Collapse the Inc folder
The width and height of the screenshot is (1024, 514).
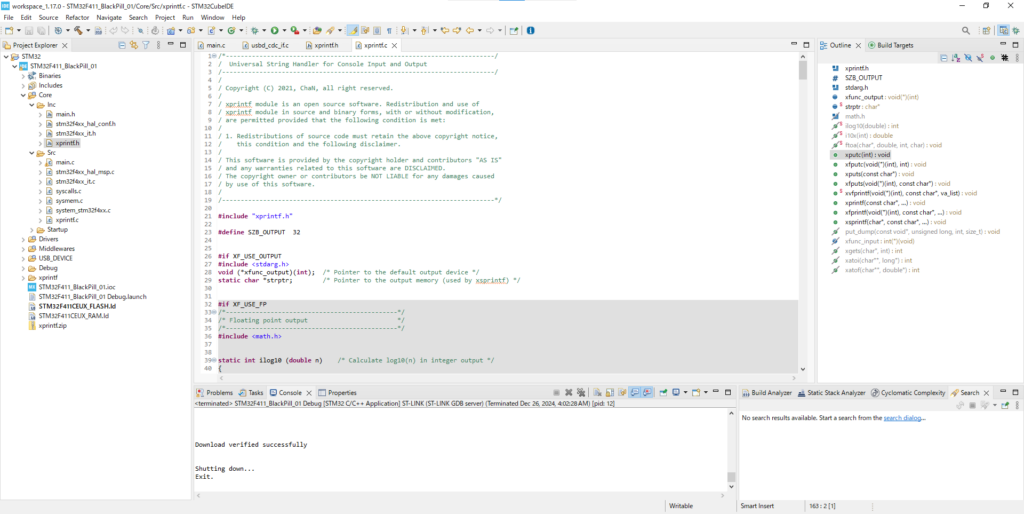32,104
